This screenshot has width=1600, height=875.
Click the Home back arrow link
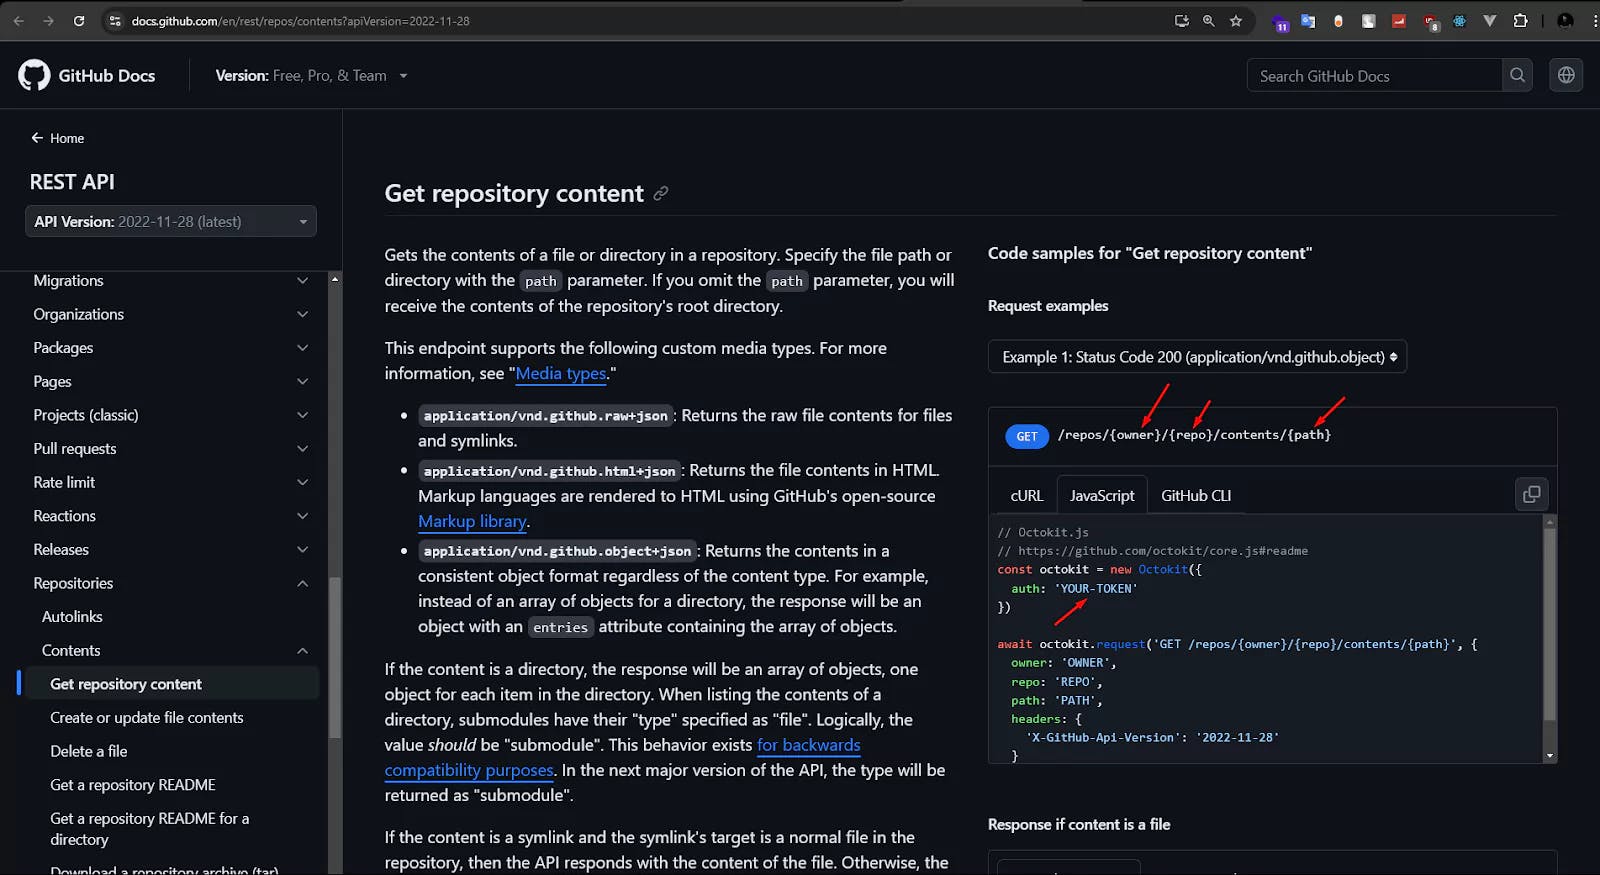[x=57, y=138]
